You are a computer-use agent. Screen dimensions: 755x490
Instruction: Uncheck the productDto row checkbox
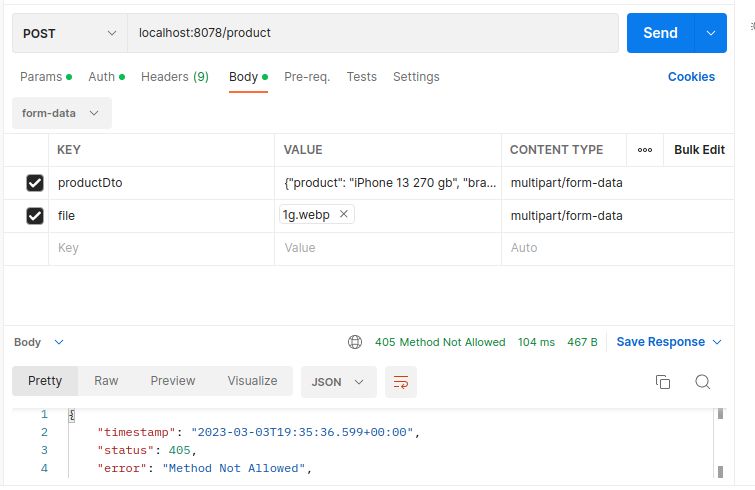point(35,183)
